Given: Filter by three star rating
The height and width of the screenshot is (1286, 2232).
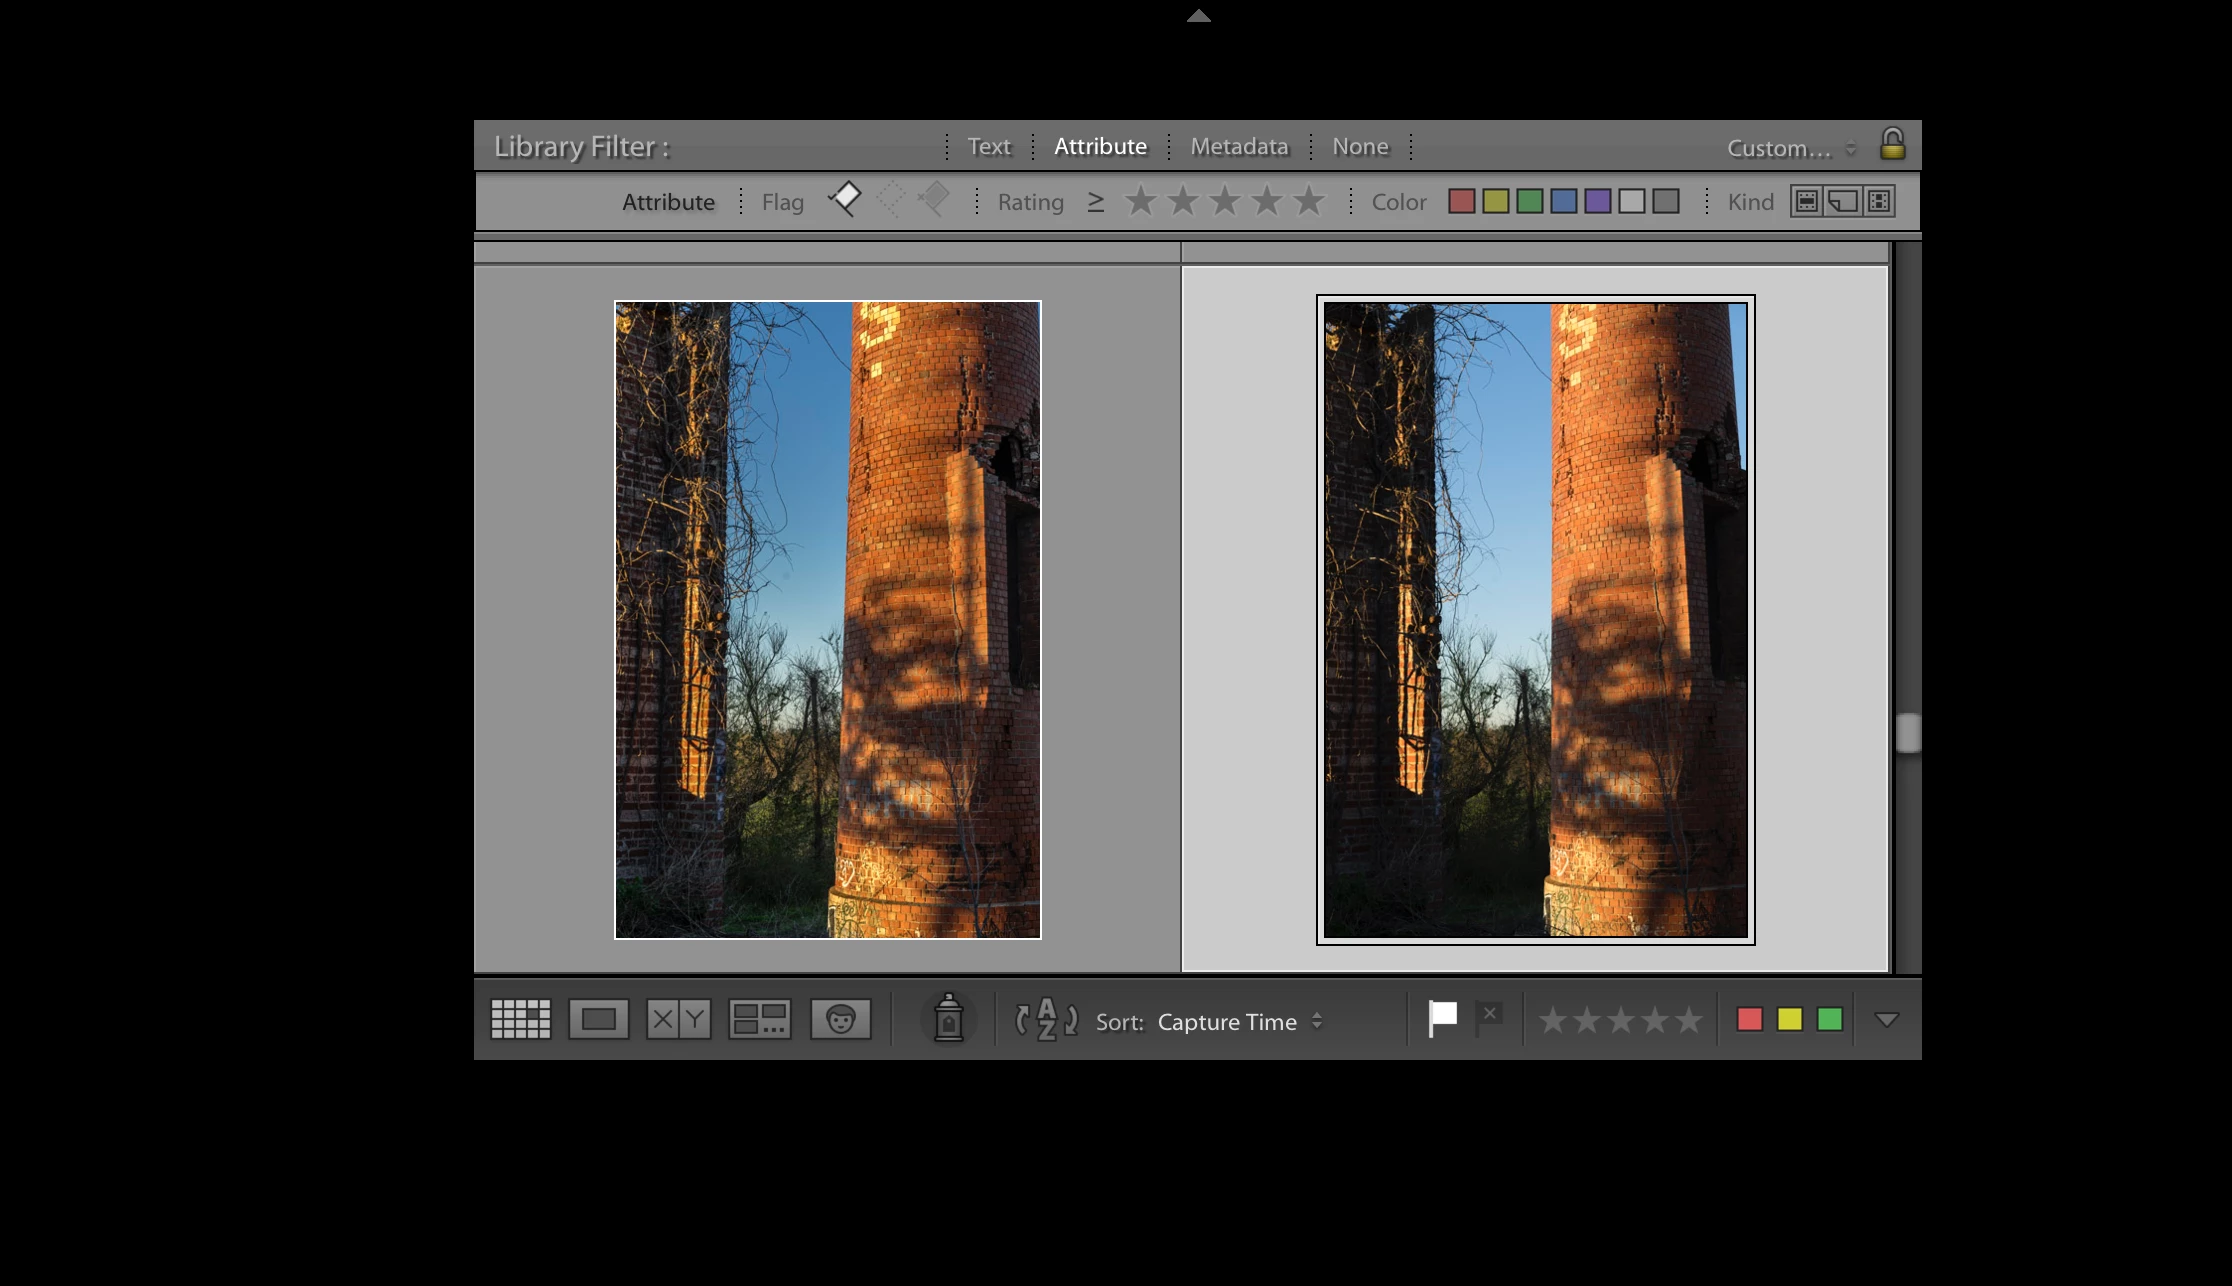Looking at the screenshot, I should point(1225,201).
